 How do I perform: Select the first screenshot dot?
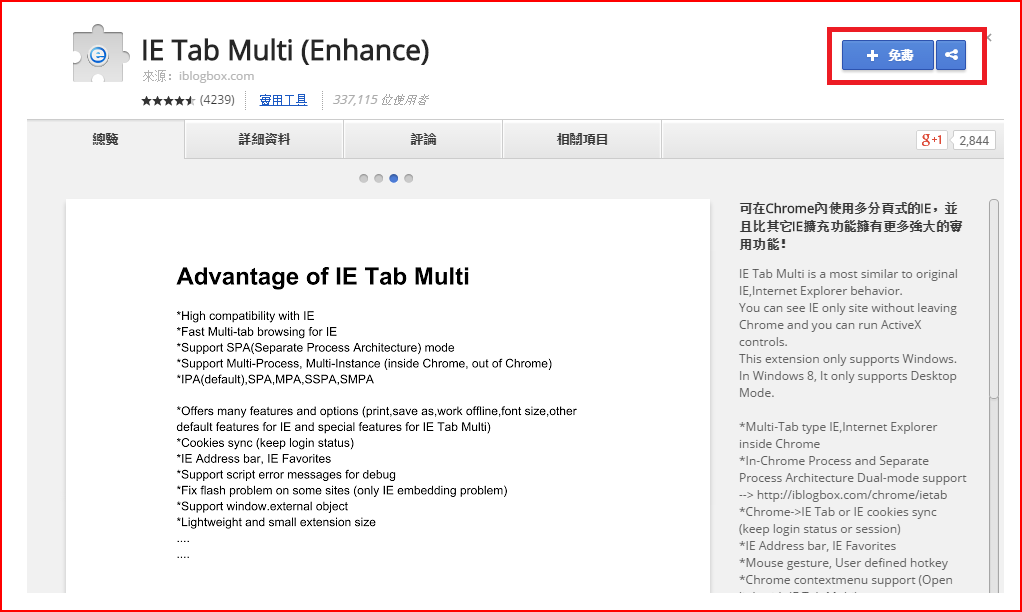click(x=364, y=178)
